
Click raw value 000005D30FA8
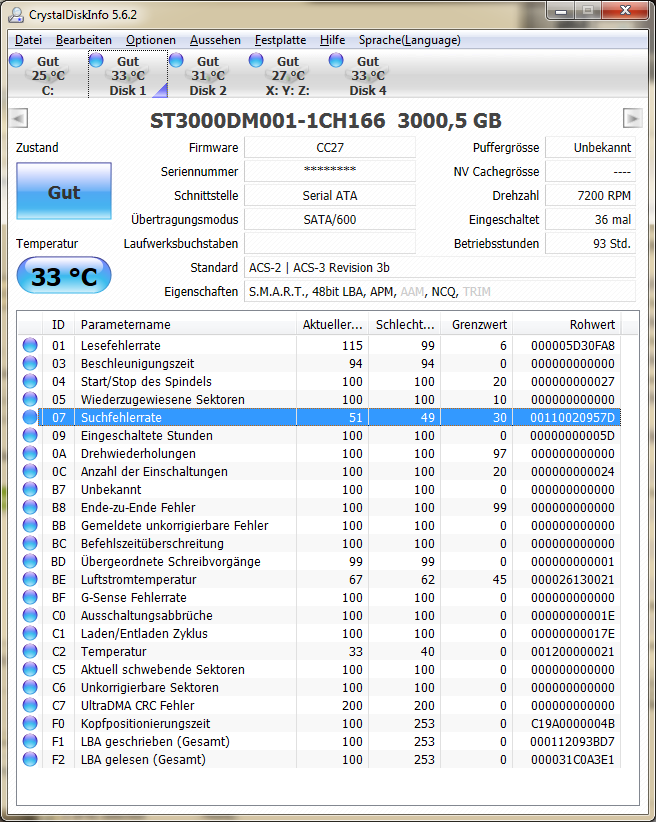pos(573,345)
